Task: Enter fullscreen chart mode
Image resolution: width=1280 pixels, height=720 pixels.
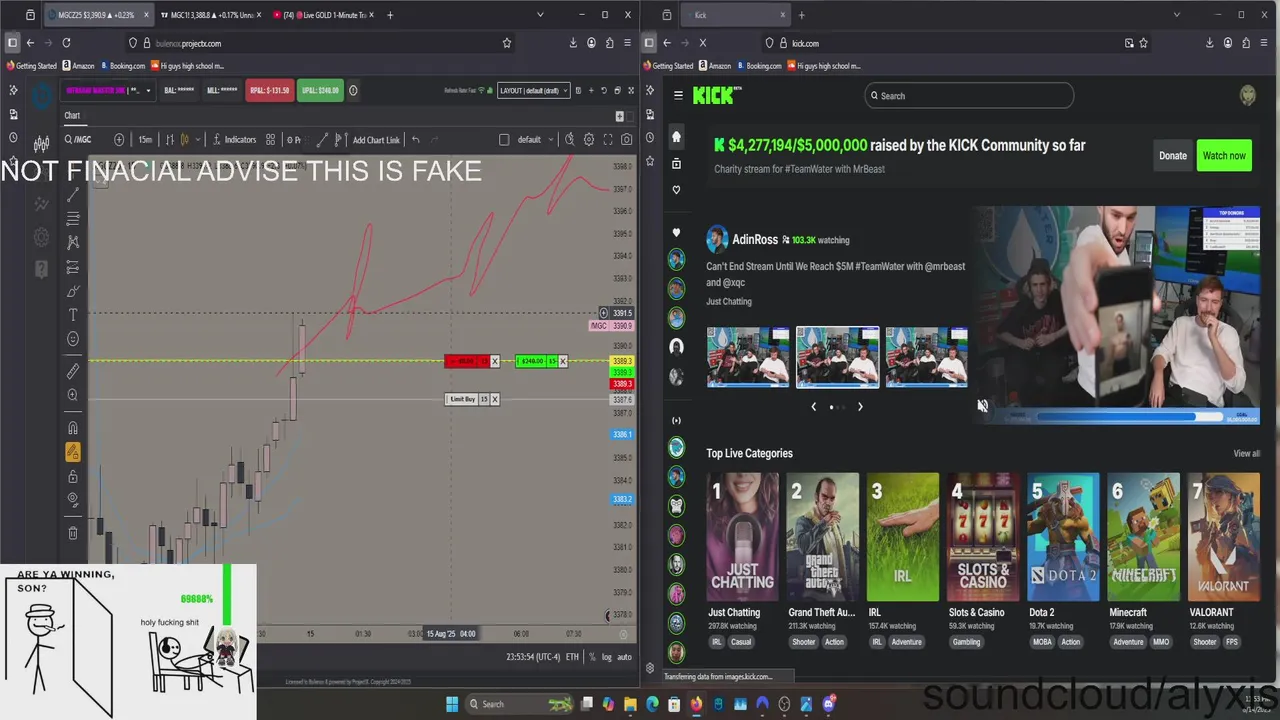Action: pyautogui.click(x=608, y=140)
